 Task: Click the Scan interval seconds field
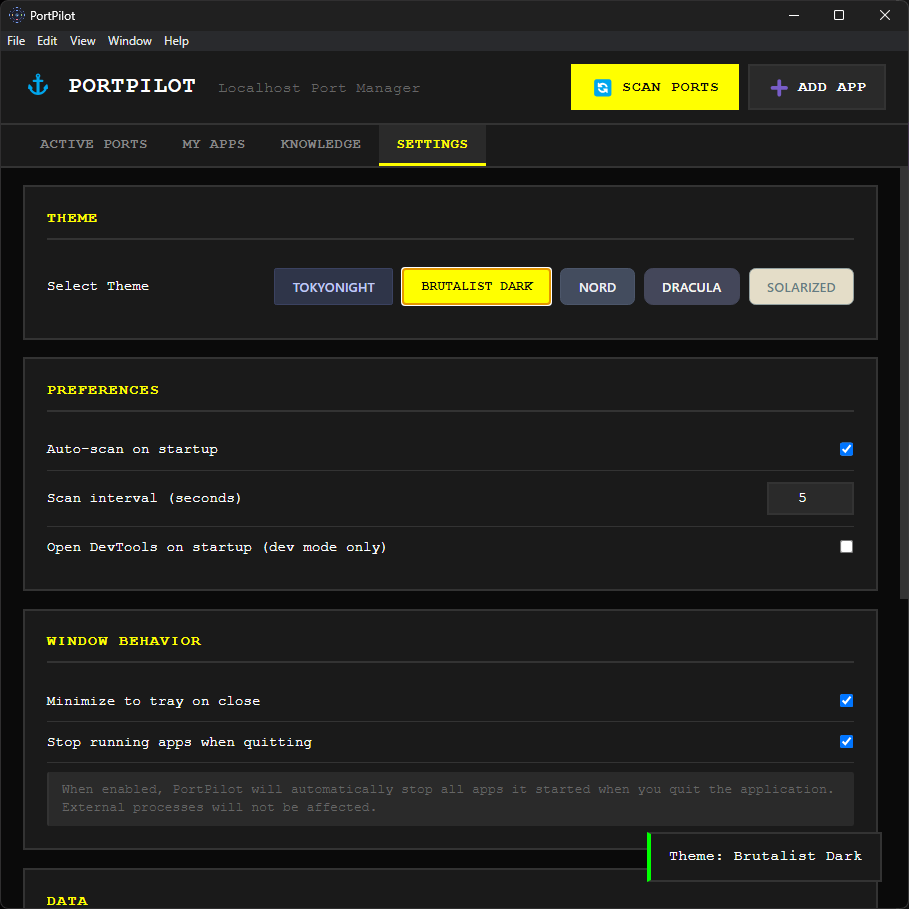pyautogui.click(x=809, y=498)
